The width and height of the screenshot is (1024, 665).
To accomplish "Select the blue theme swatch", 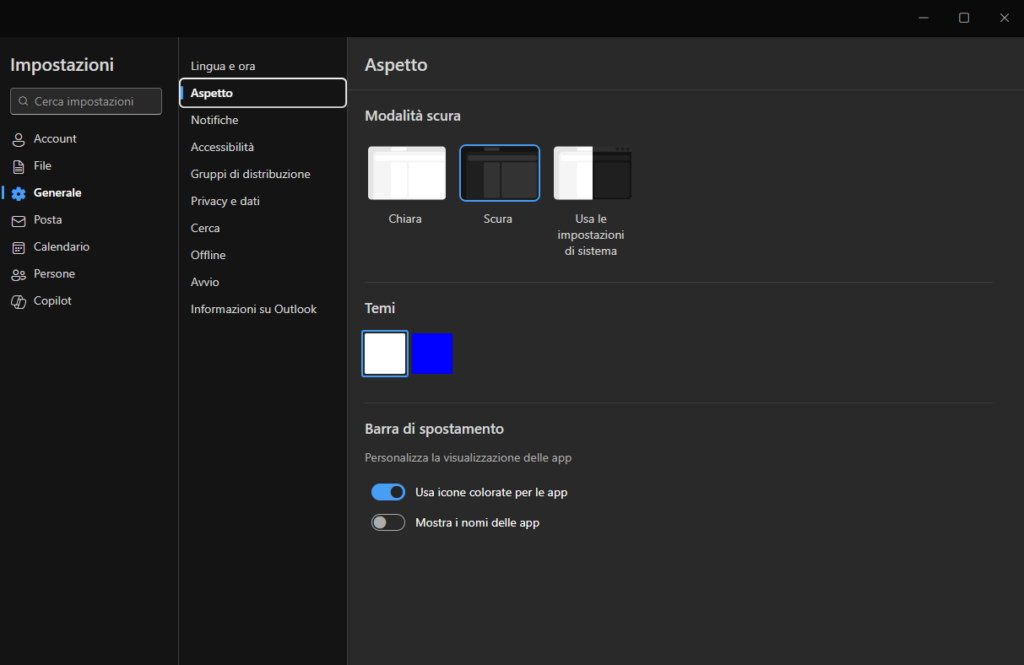I will [x=432, y=353].
